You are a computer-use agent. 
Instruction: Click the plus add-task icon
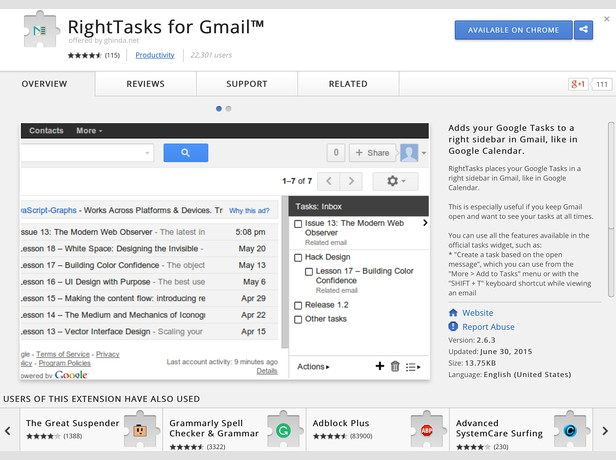(x=380, y=366)
